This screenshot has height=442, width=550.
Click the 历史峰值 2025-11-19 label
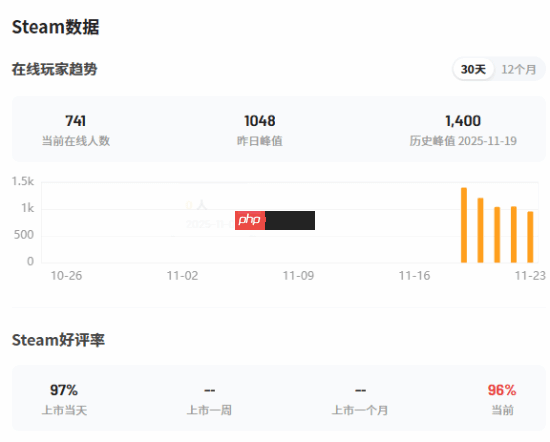coord(463,141)
